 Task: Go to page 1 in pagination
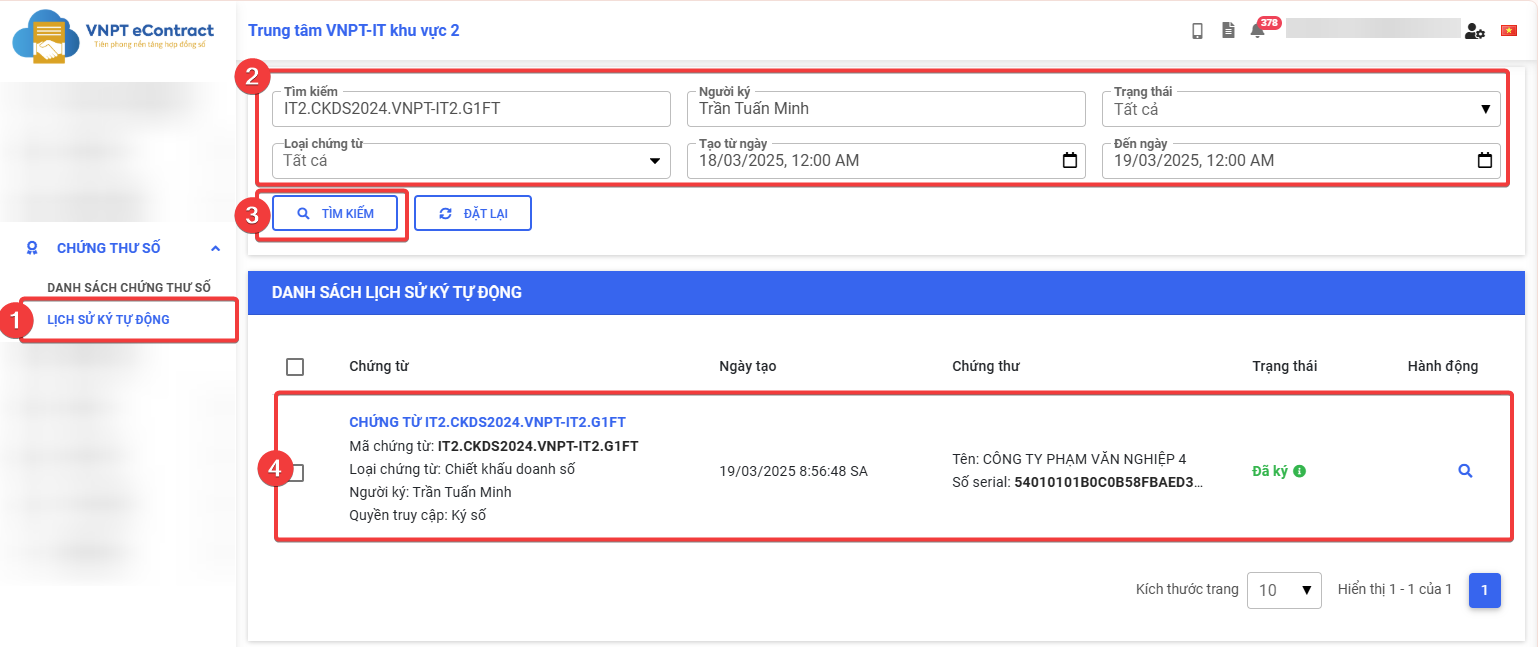1484,590
